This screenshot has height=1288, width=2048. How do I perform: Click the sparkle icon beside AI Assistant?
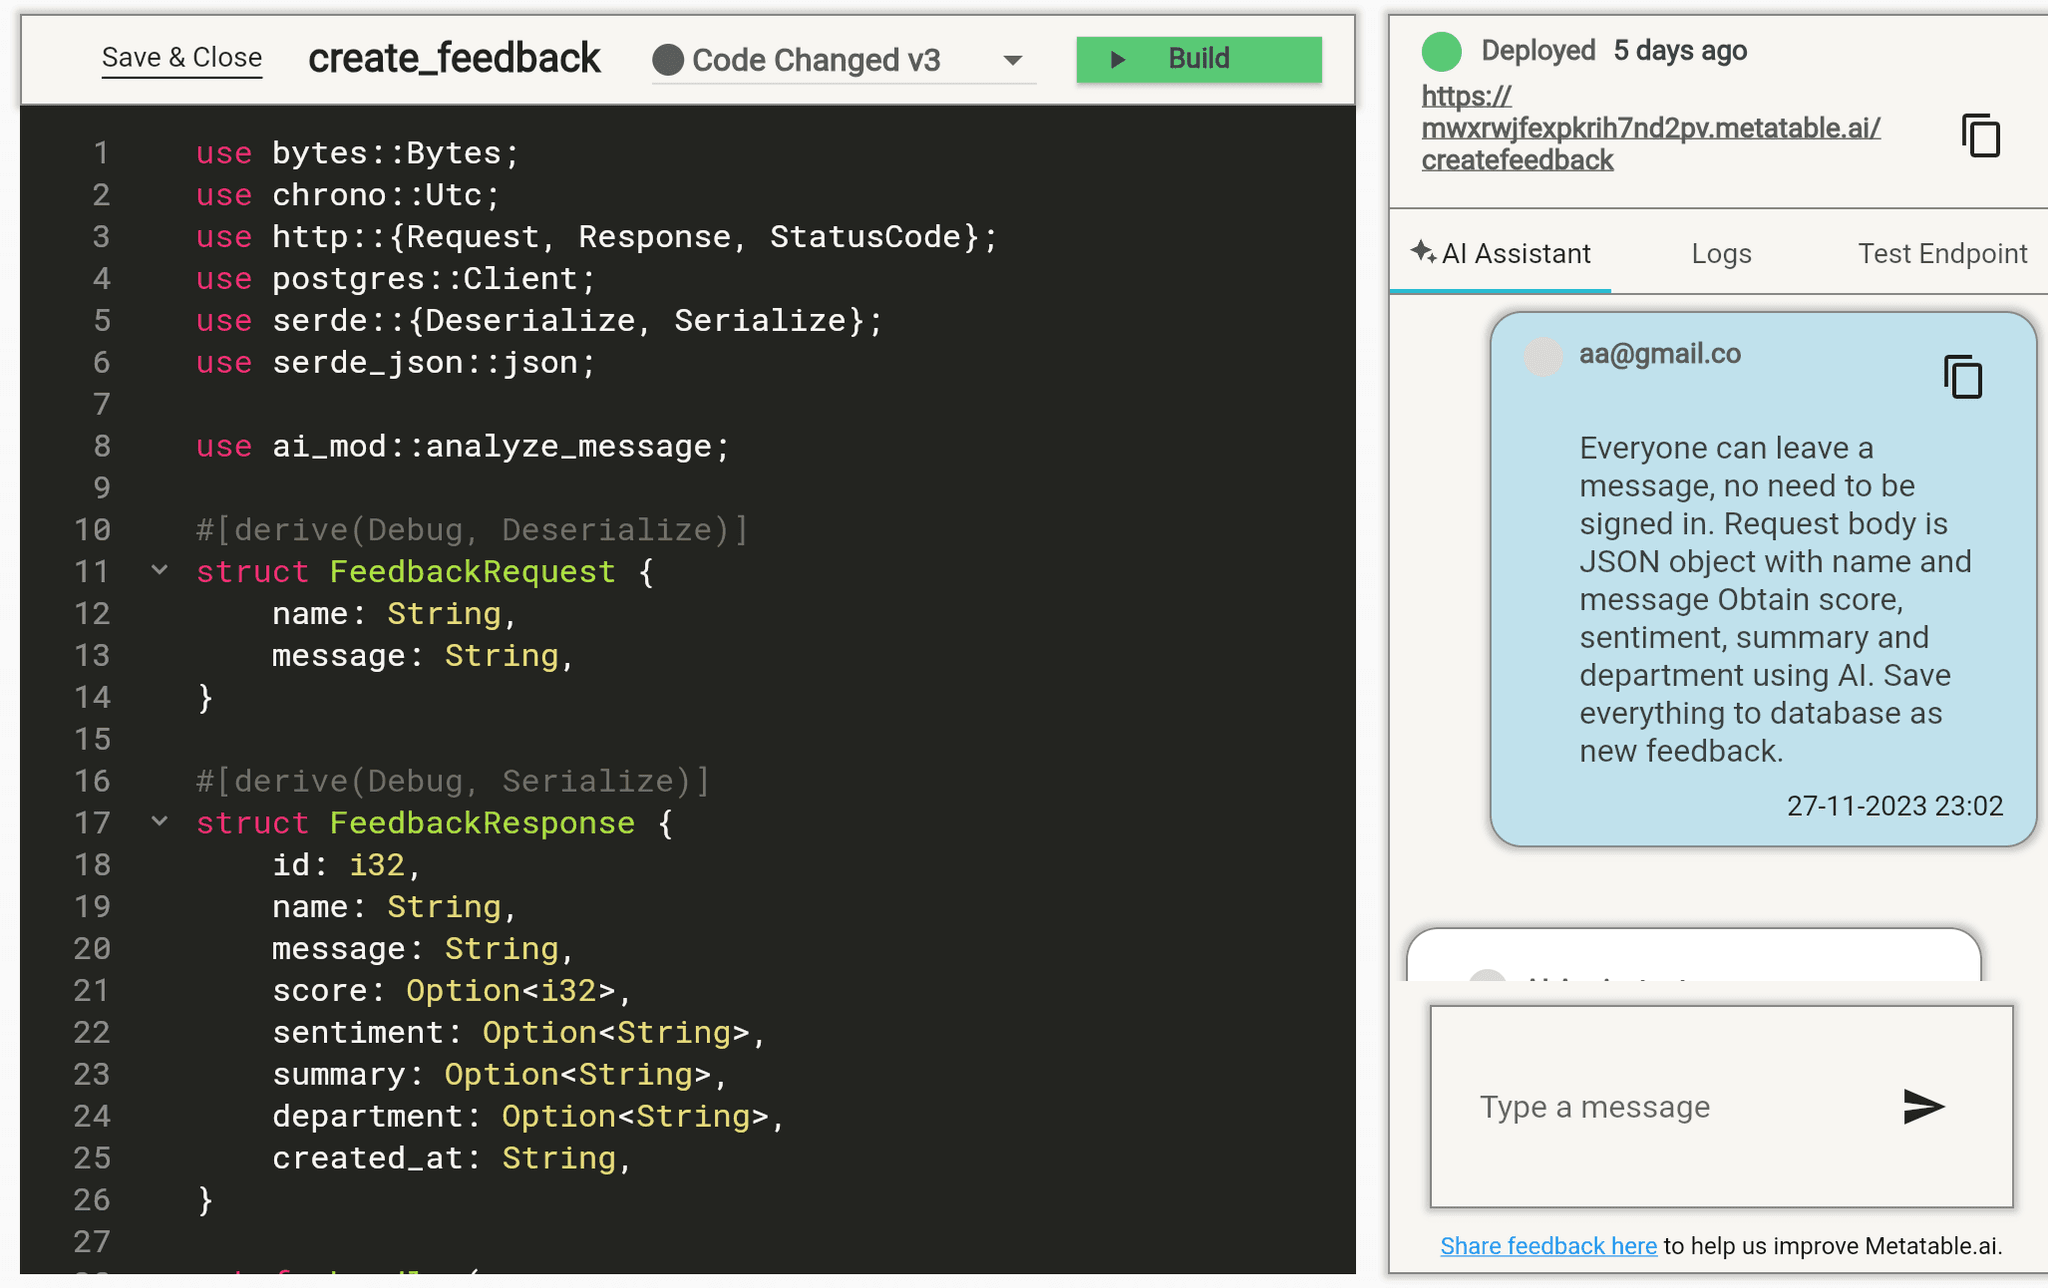click(1424, 253)
